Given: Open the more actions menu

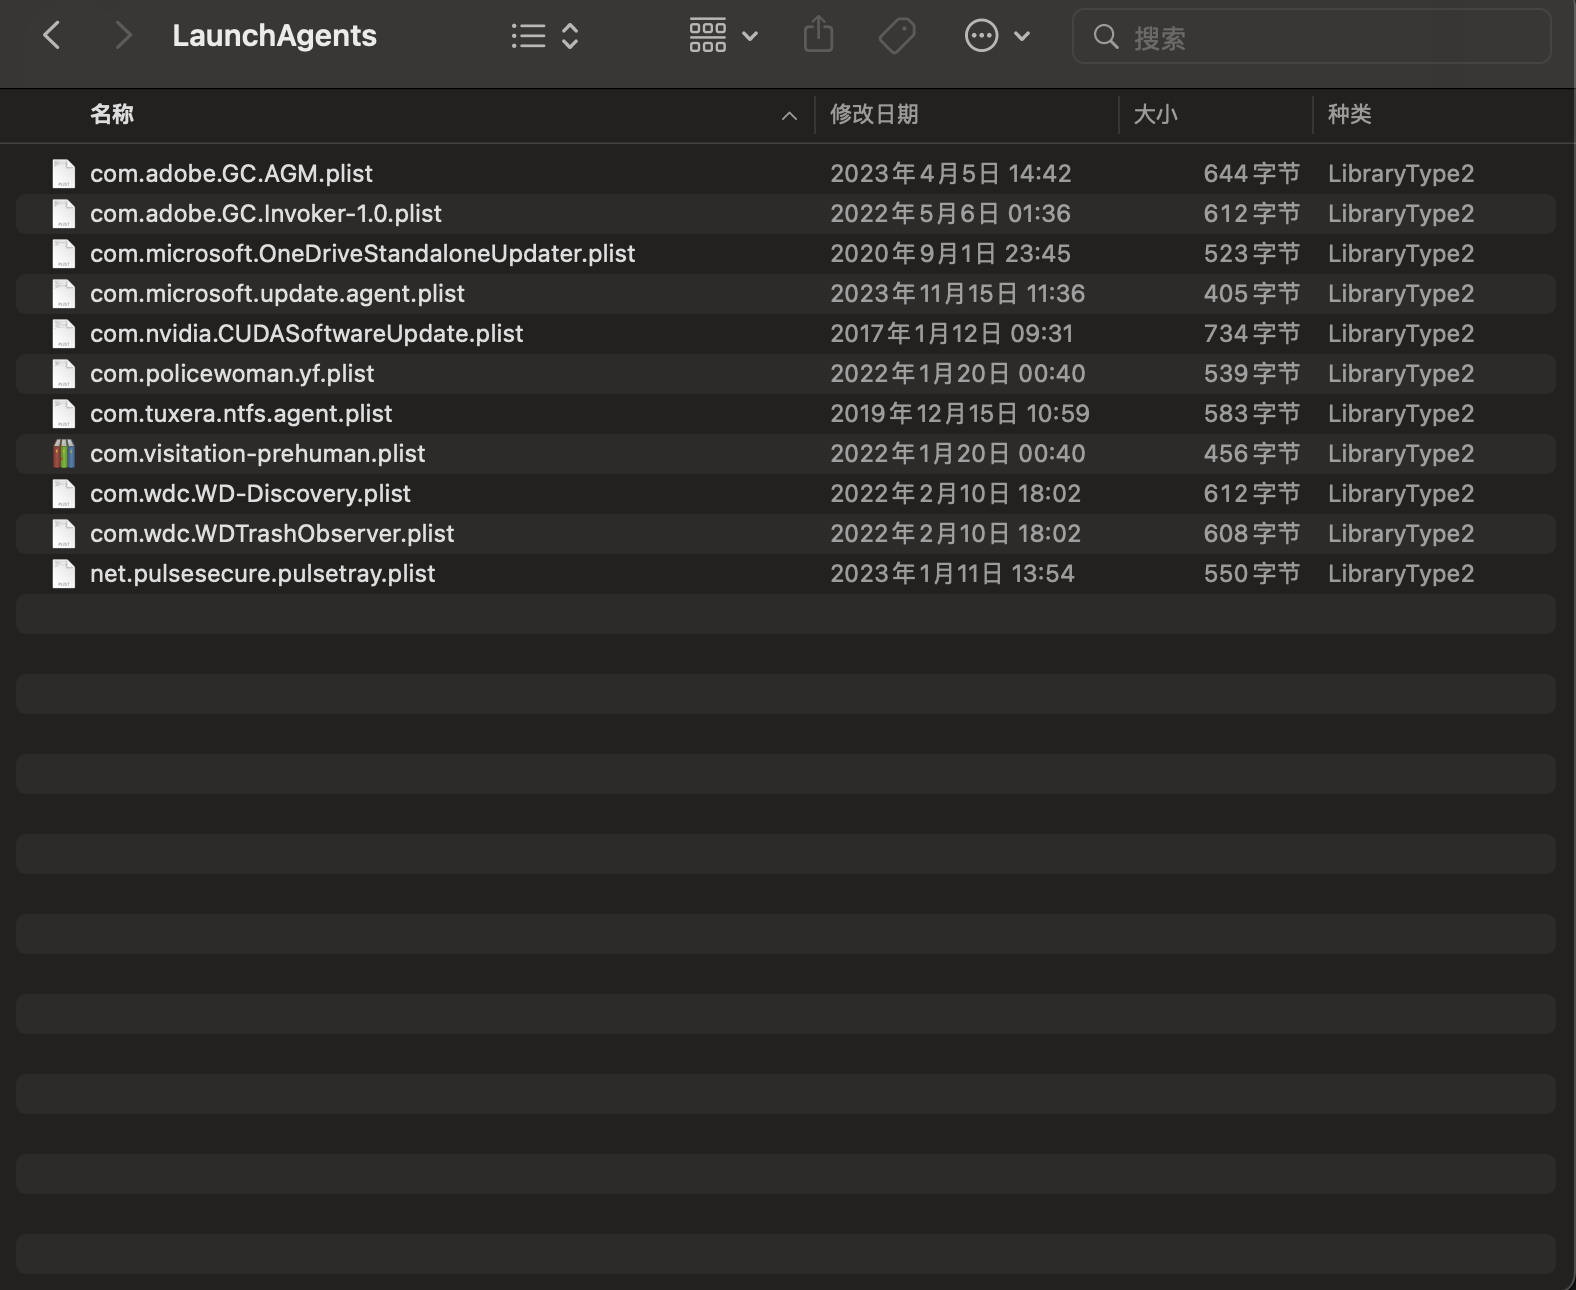Looking at the screenshot, I should coord(981,36).
